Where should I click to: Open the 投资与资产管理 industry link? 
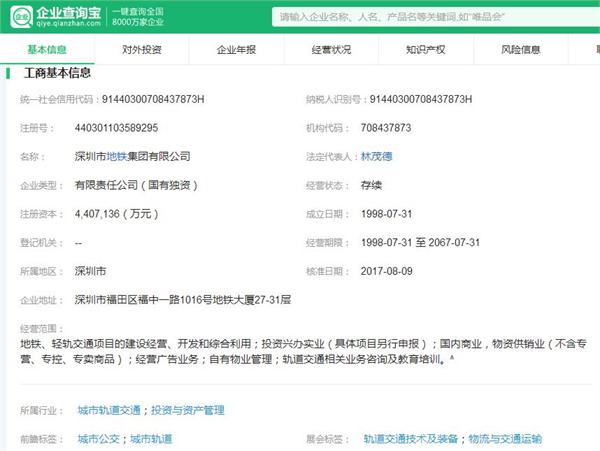point(188,410)
